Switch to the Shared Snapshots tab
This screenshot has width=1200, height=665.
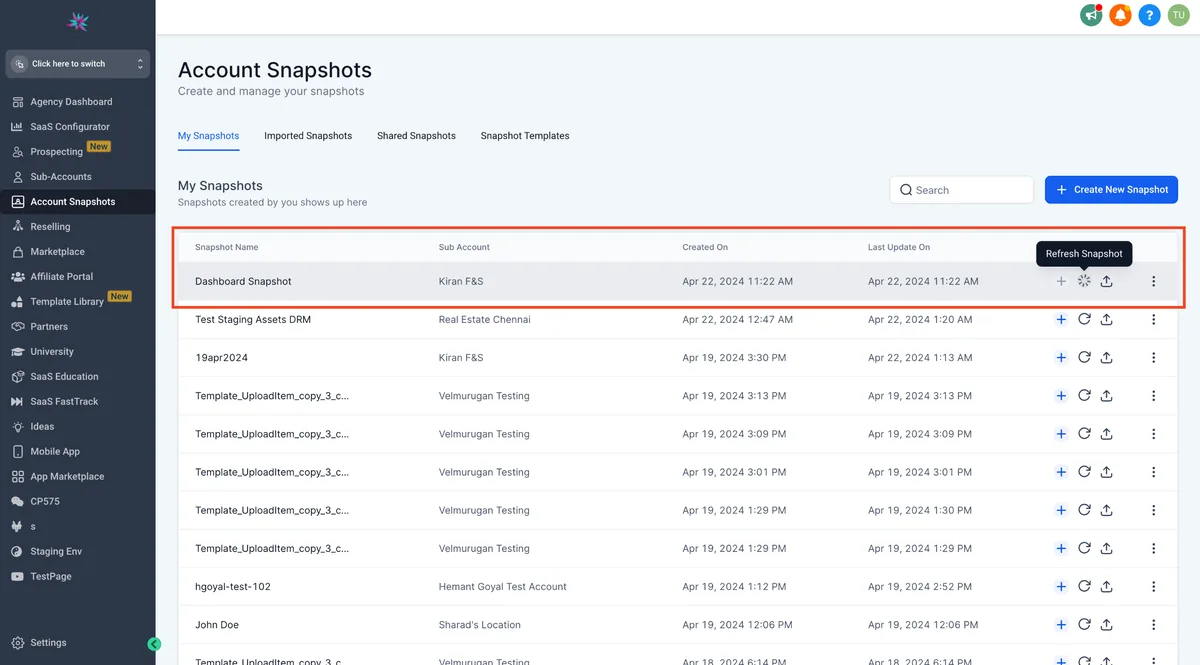tap(416, 136)
